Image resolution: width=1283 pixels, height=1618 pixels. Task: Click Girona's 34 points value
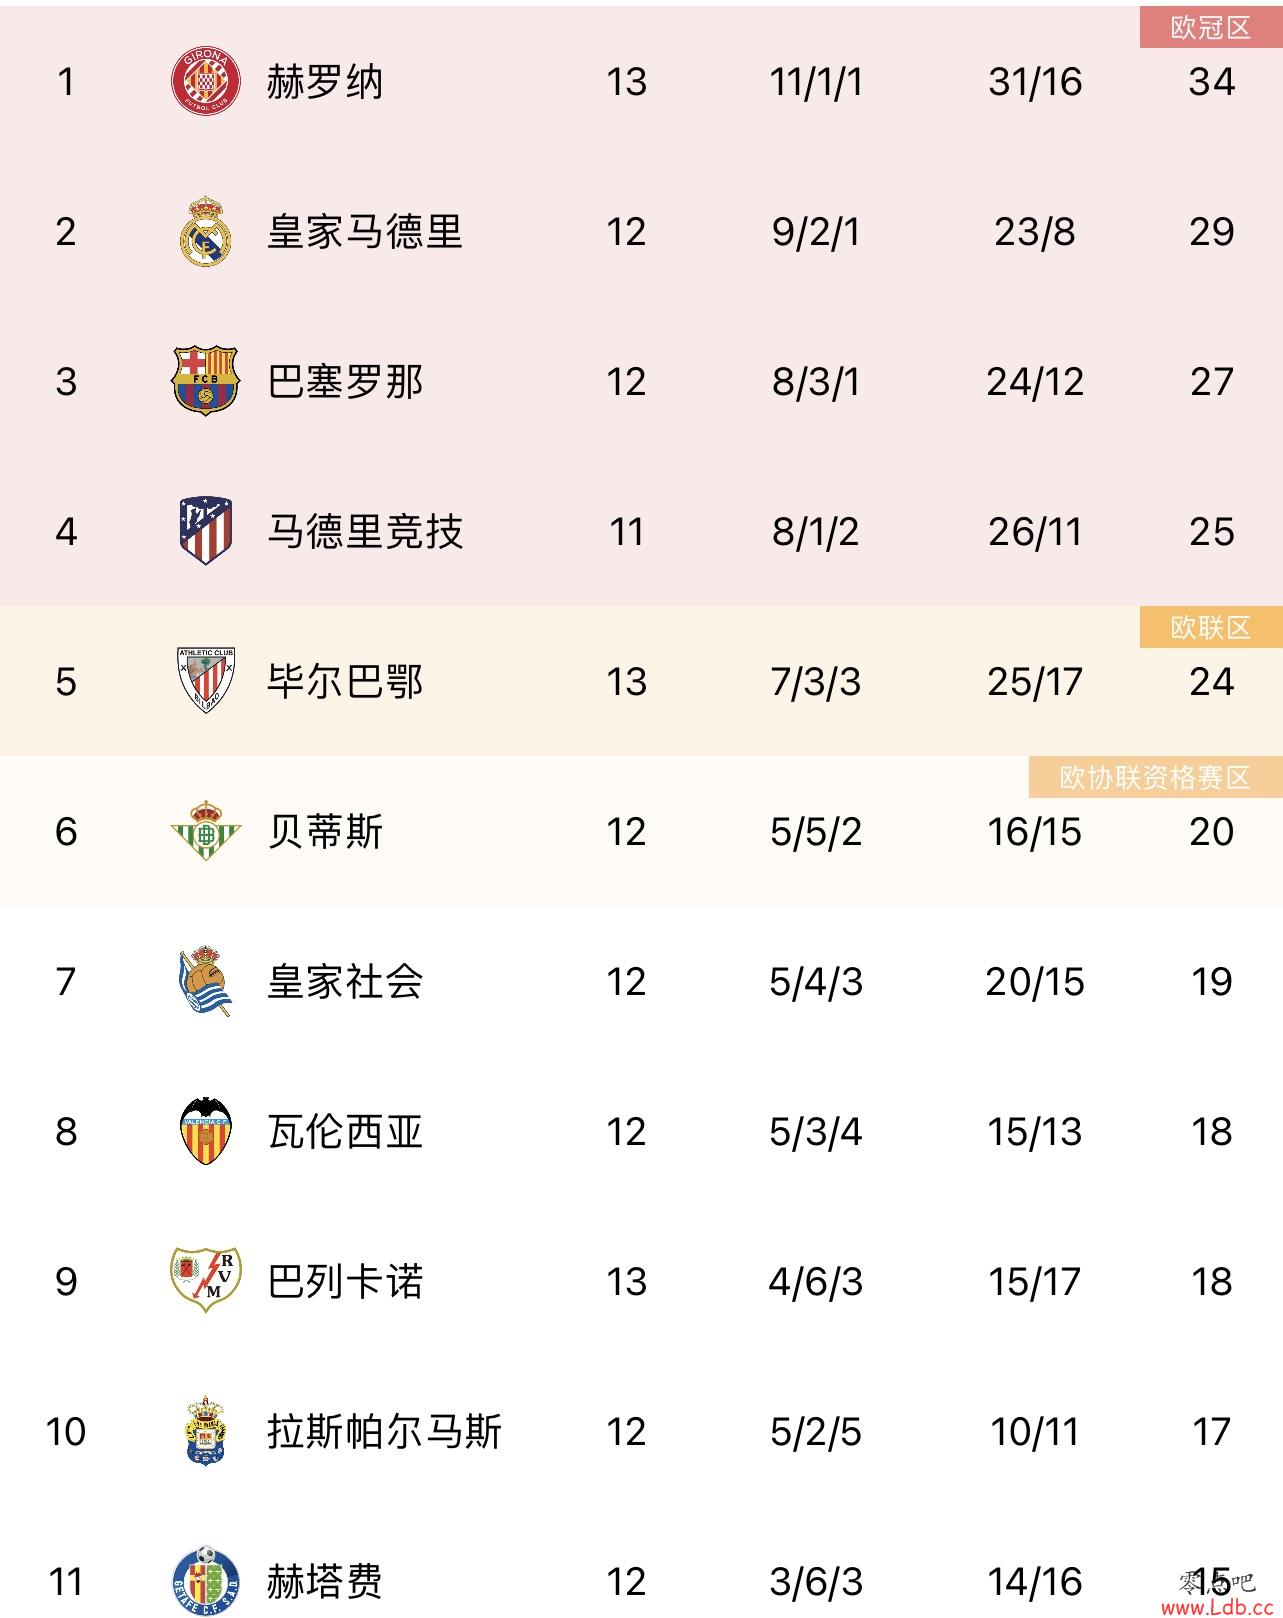pos(1211,82)
